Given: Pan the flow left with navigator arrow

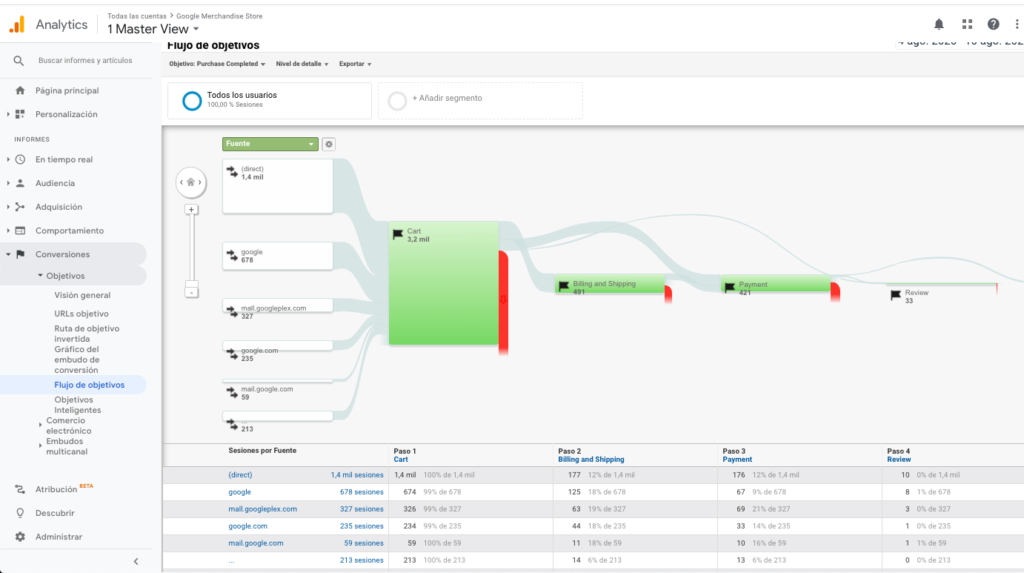Looking at the screenshot, I should [181, 182].
